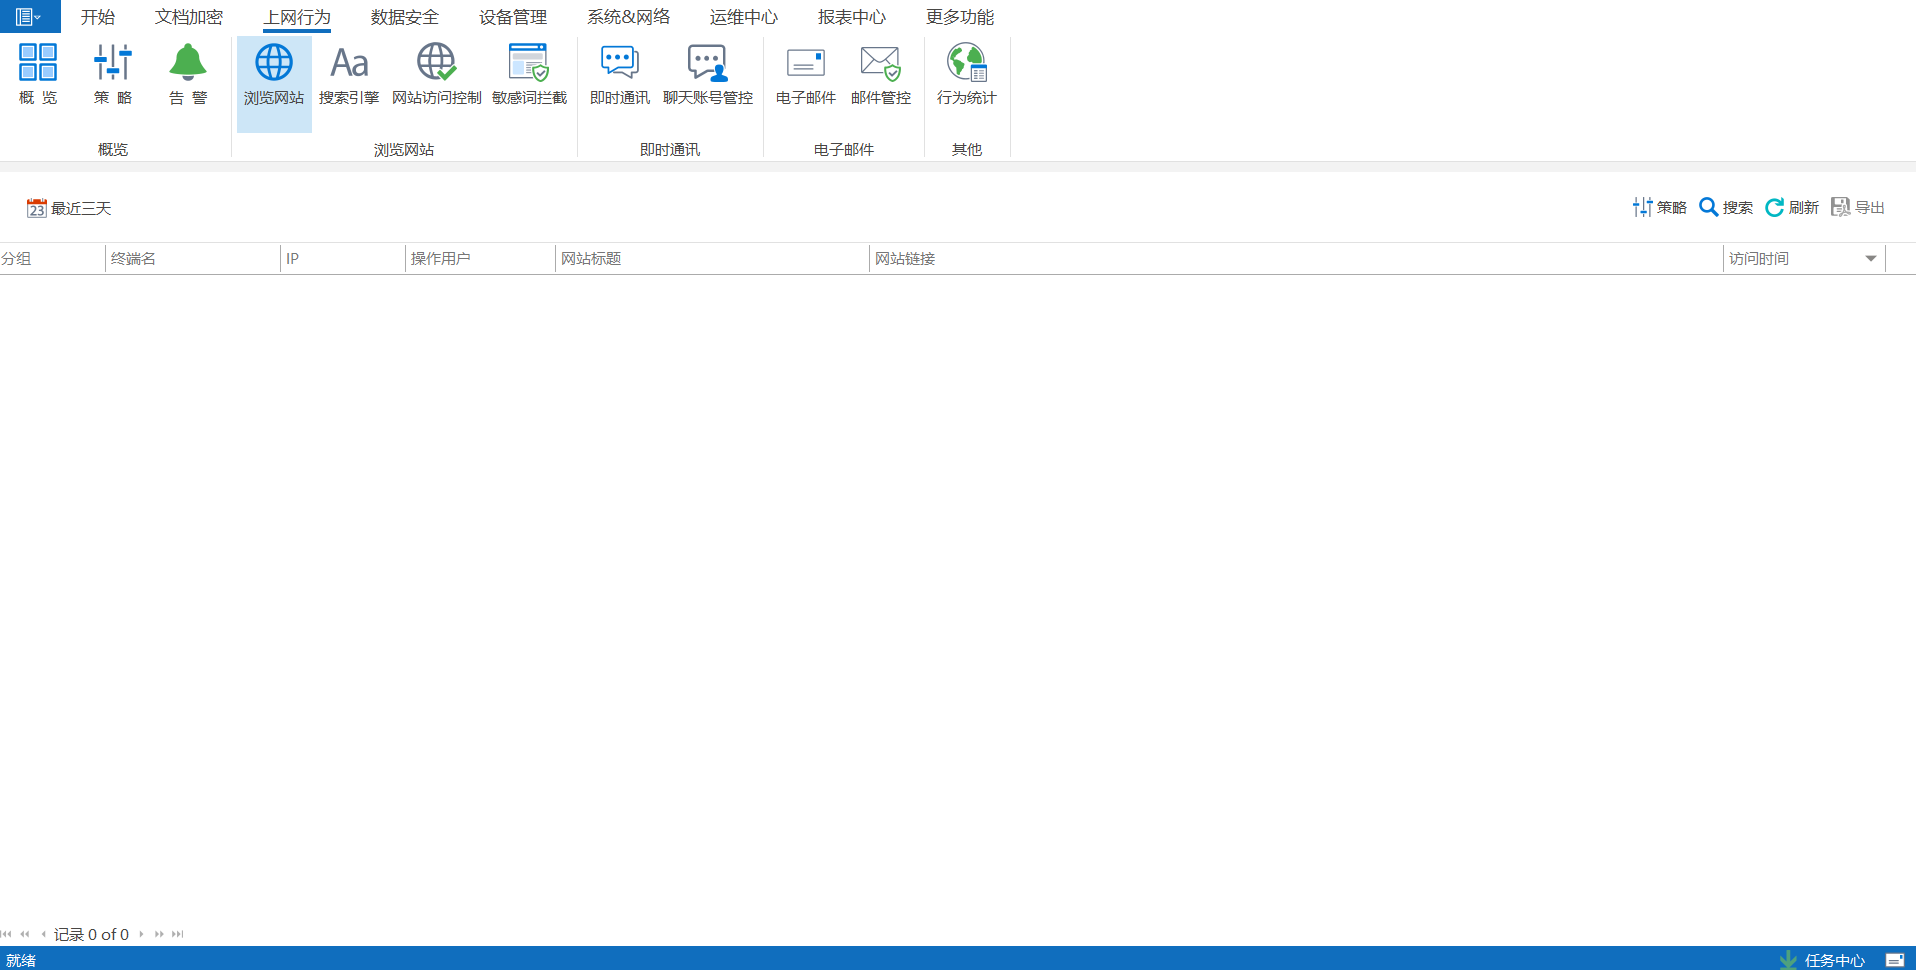This screenshot has width=1916, height=970.
Task: Open the 电子邮件 email icon
Action: coord(805,73)
